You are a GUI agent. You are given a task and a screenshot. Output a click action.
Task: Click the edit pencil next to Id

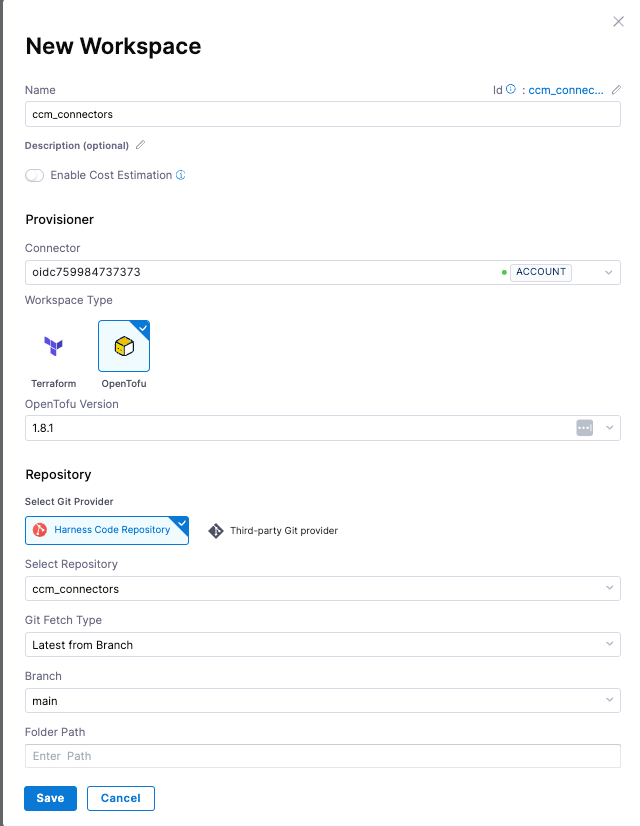point(615,90)
